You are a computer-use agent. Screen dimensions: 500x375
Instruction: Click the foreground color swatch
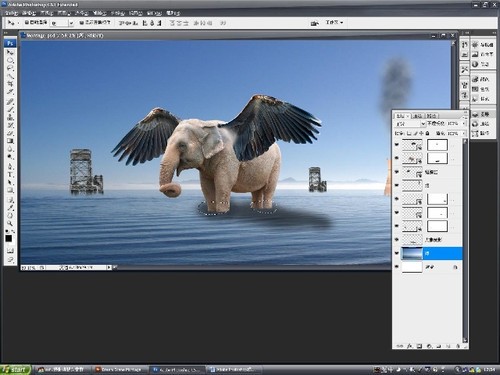tap(9, 238)
